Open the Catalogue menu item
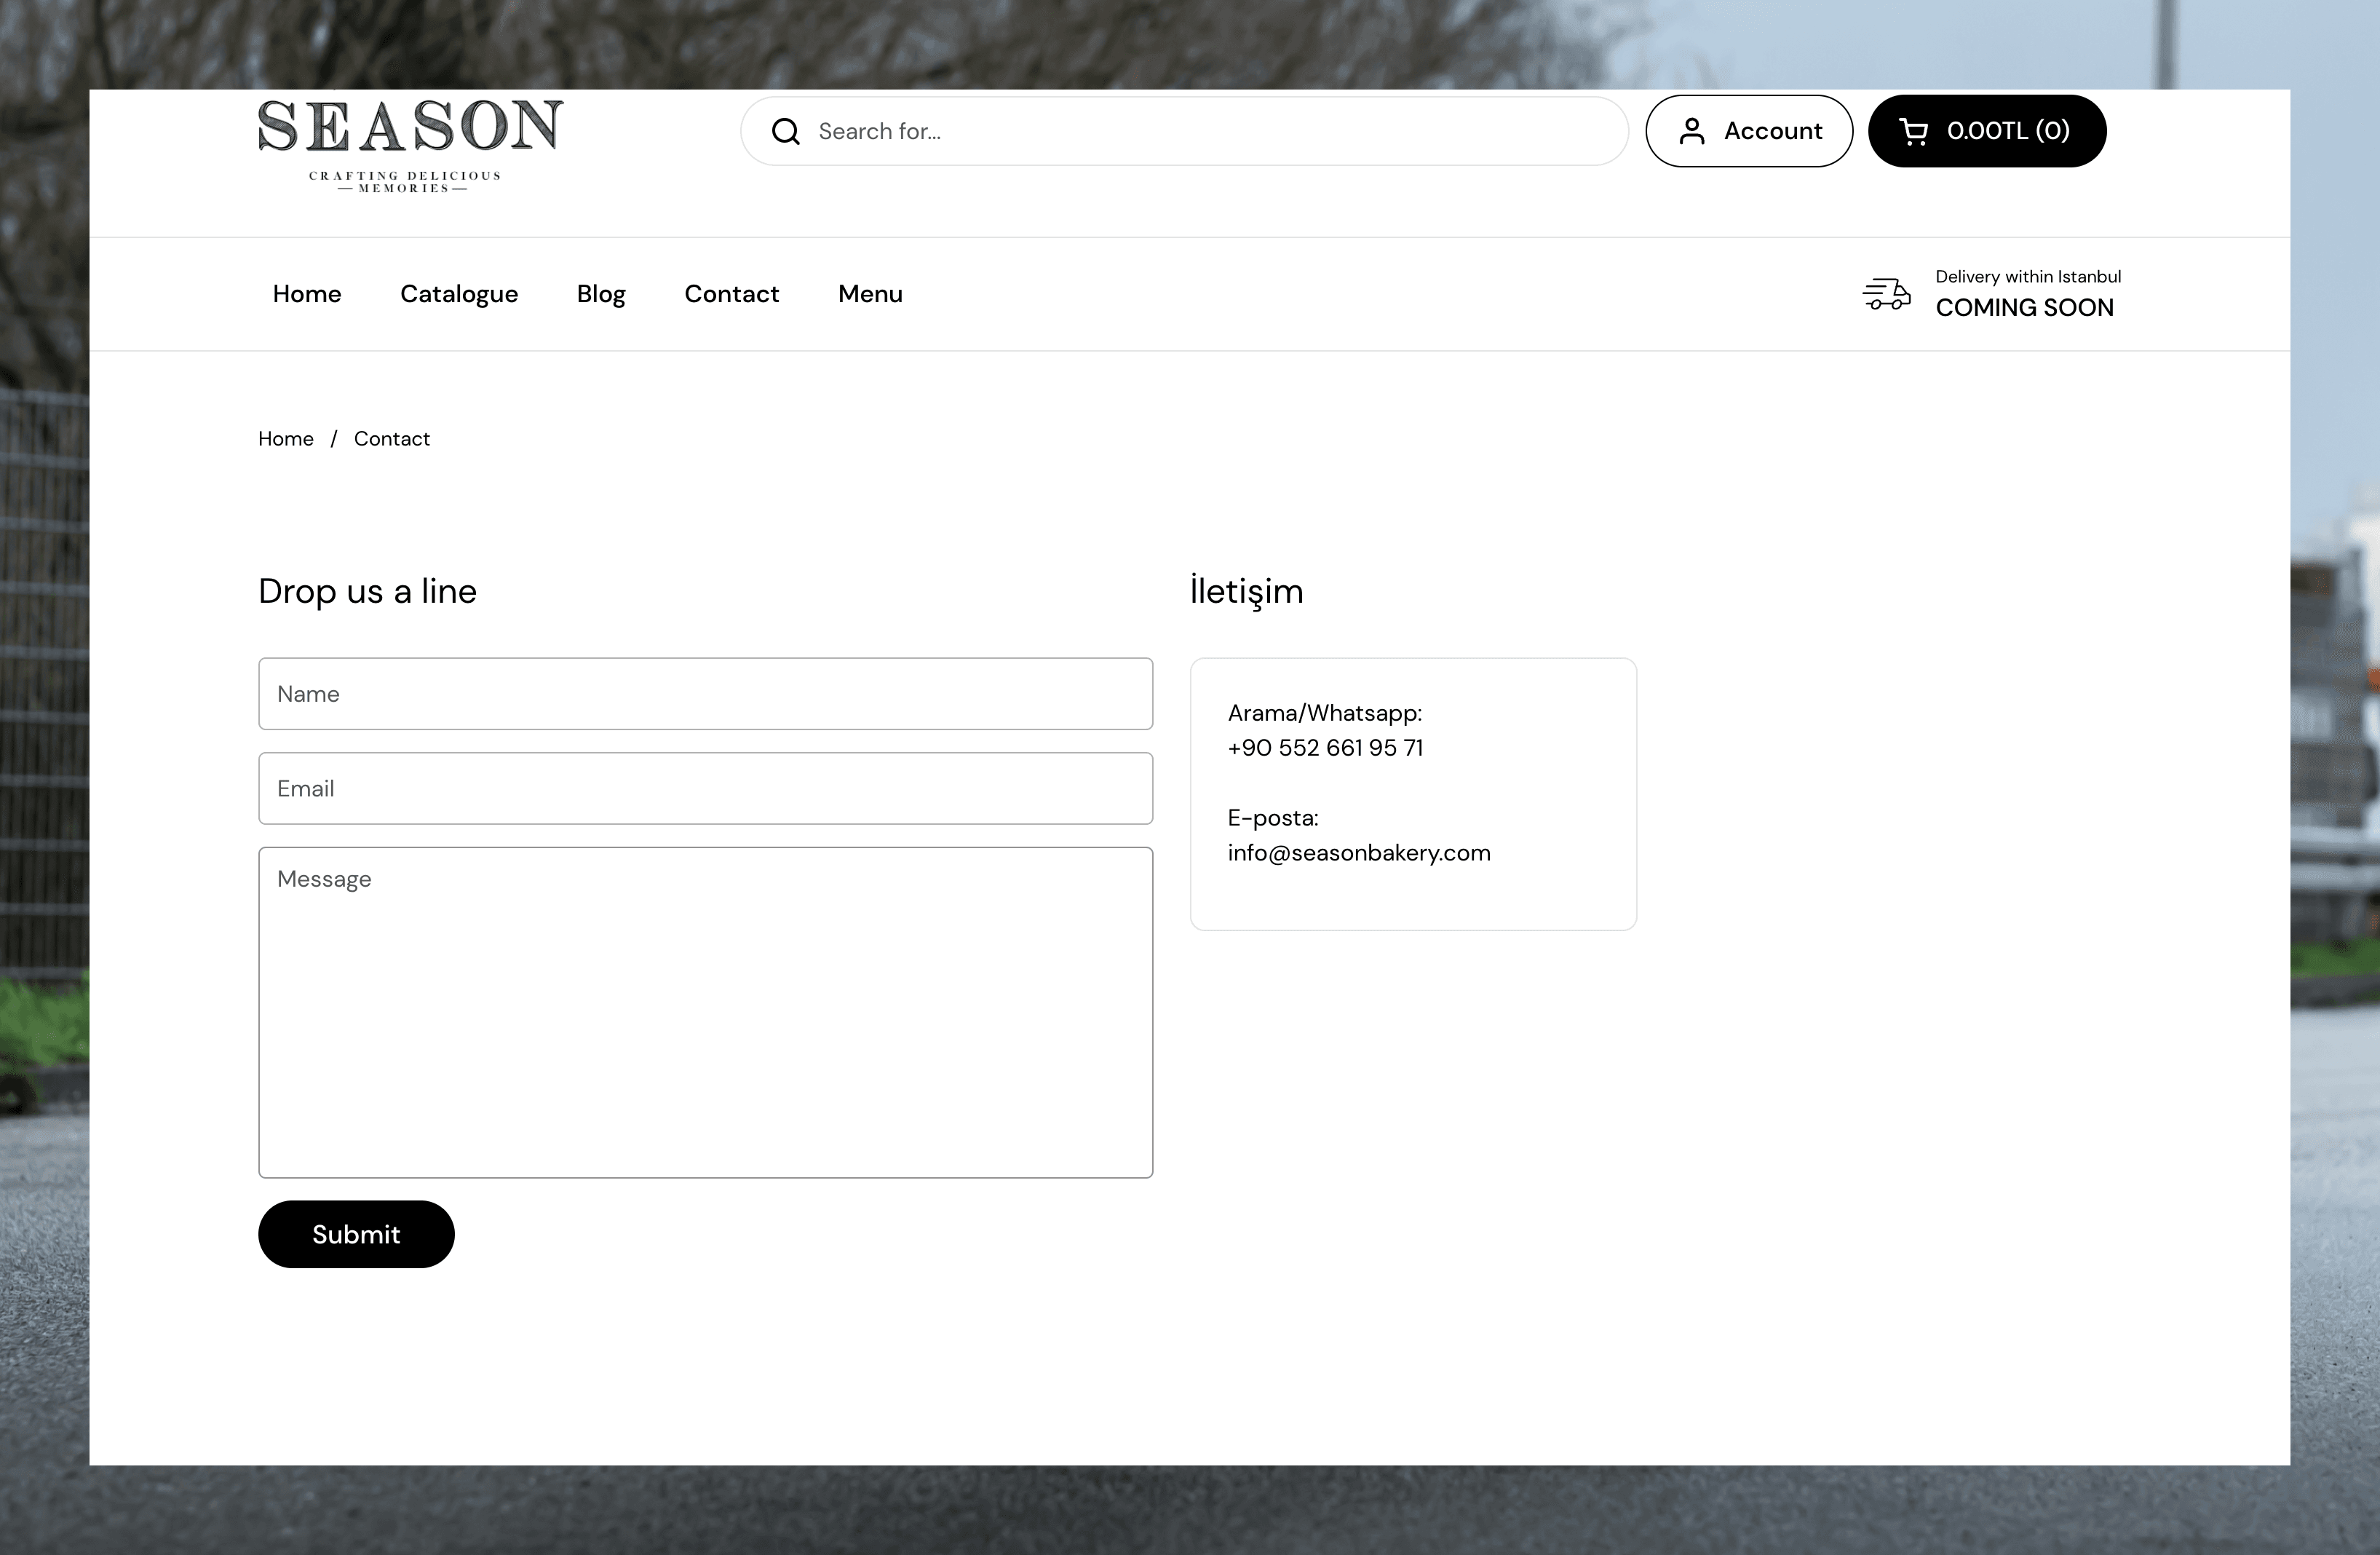2380x1555 pixels. (459, 294)
